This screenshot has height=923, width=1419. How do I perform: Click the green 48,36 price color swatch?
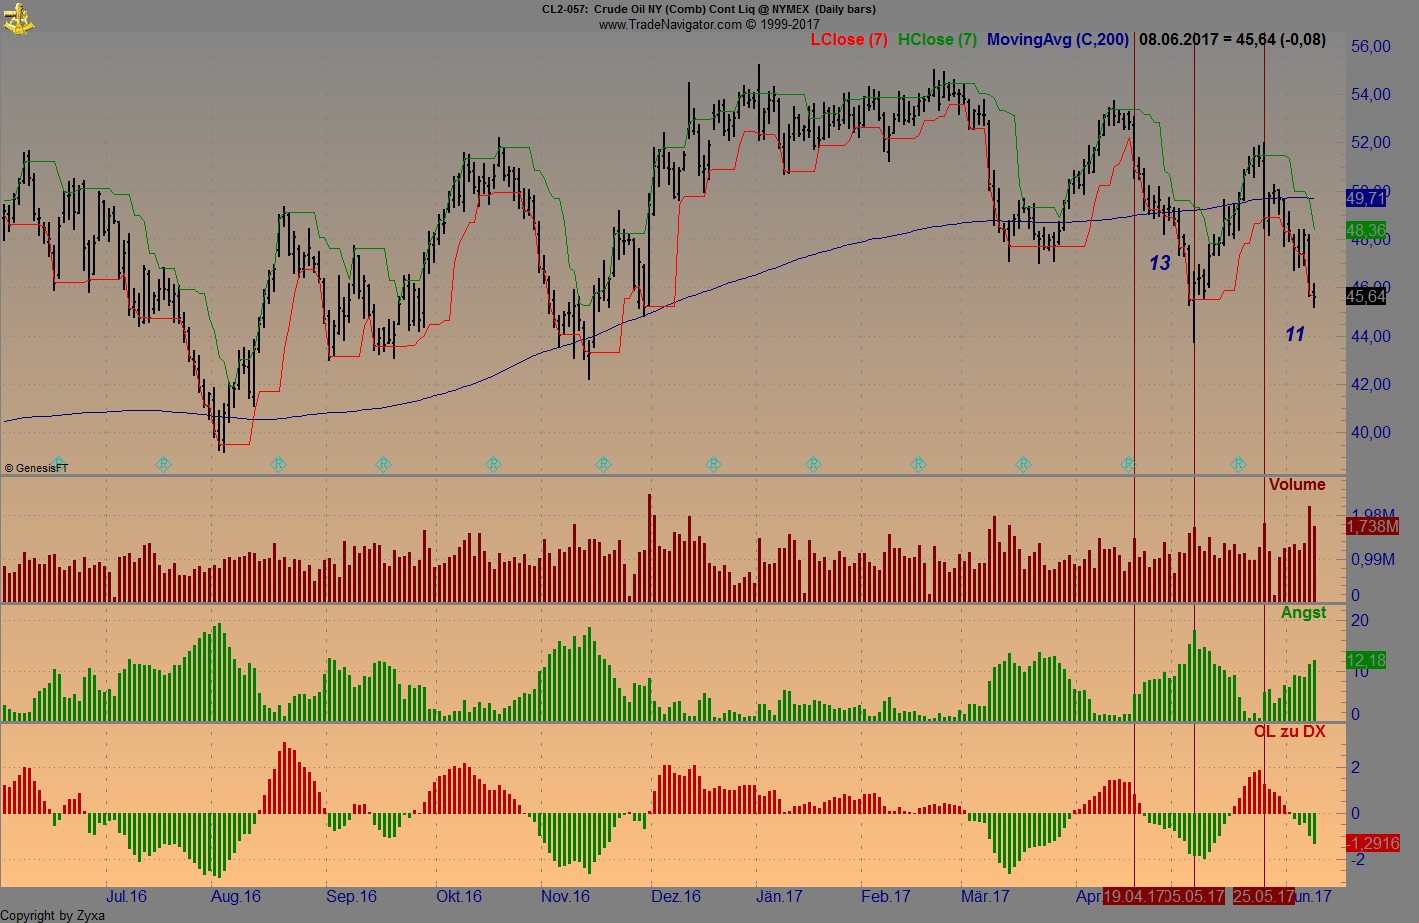1365,231
